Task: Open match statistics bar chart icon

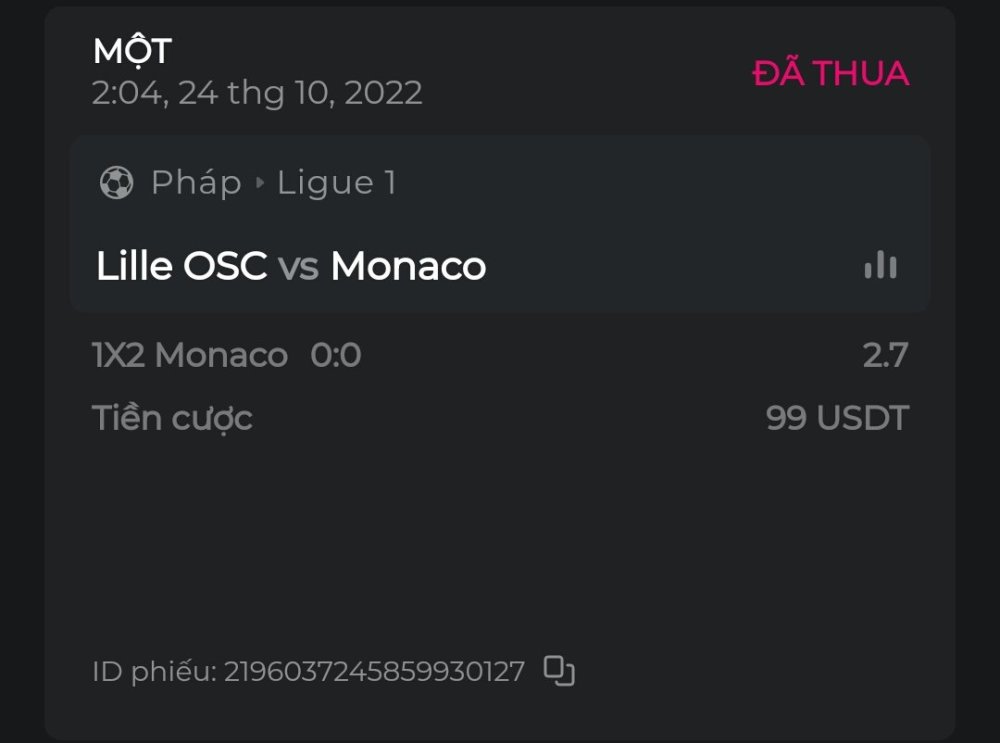Action: [x=880, y=265]
